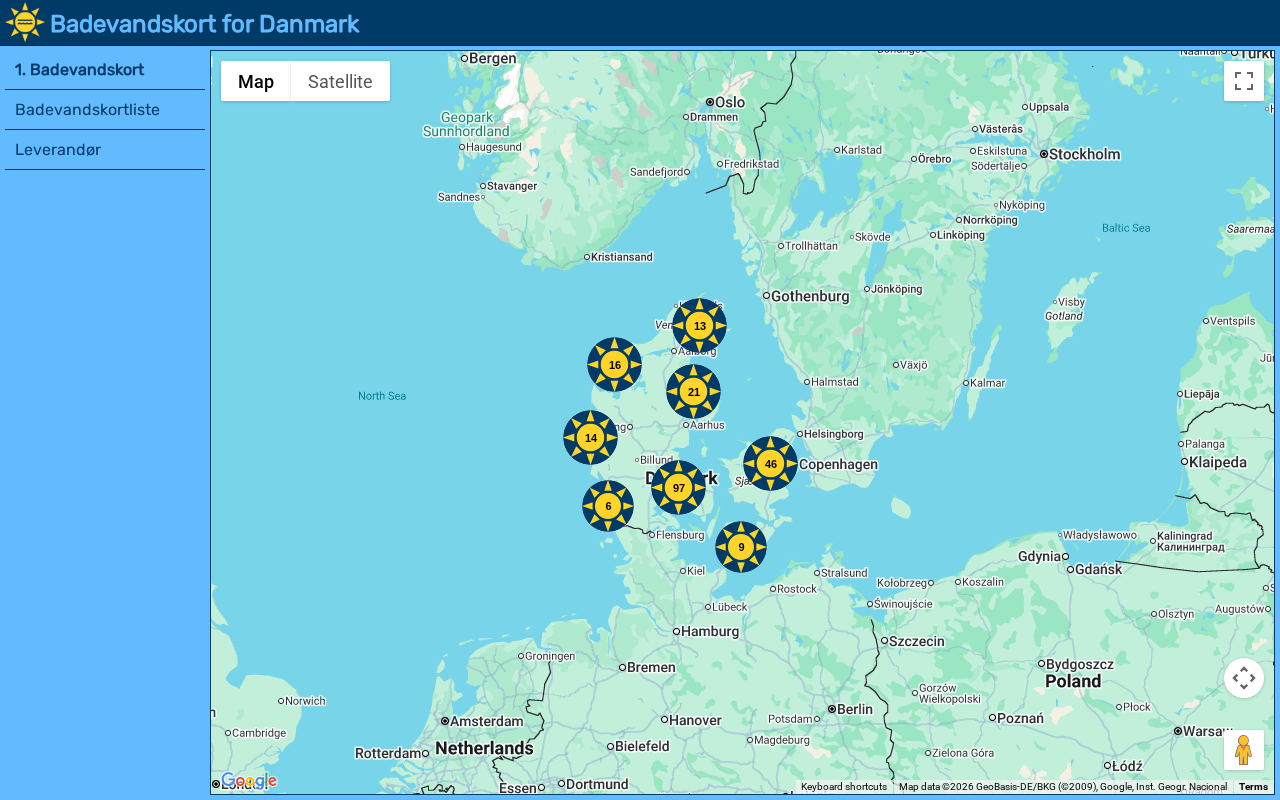Click the Lübeck city label
The width and height of the screenshot is (1280, 800).
click(730, 607)
